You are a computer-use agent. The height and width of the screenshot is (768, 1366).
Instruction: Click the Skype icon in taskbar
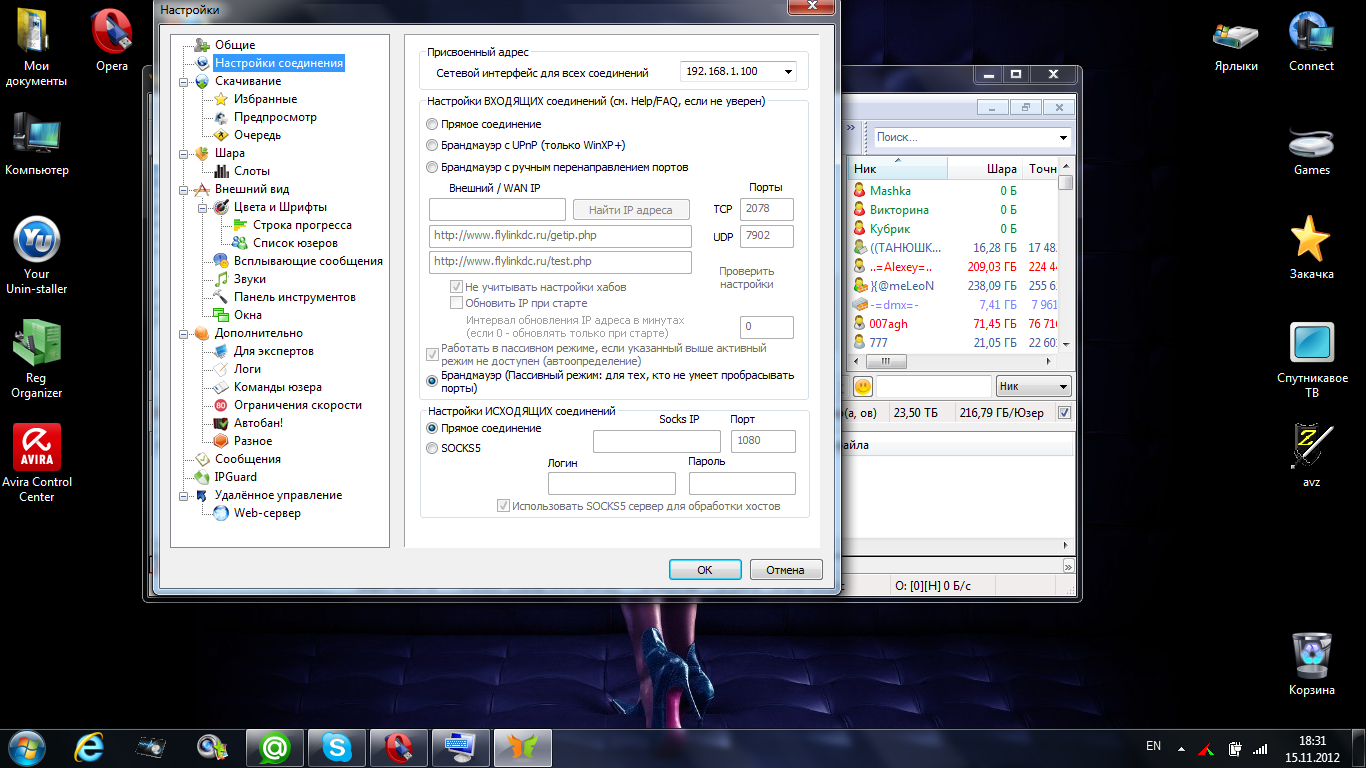pos(335,747)
